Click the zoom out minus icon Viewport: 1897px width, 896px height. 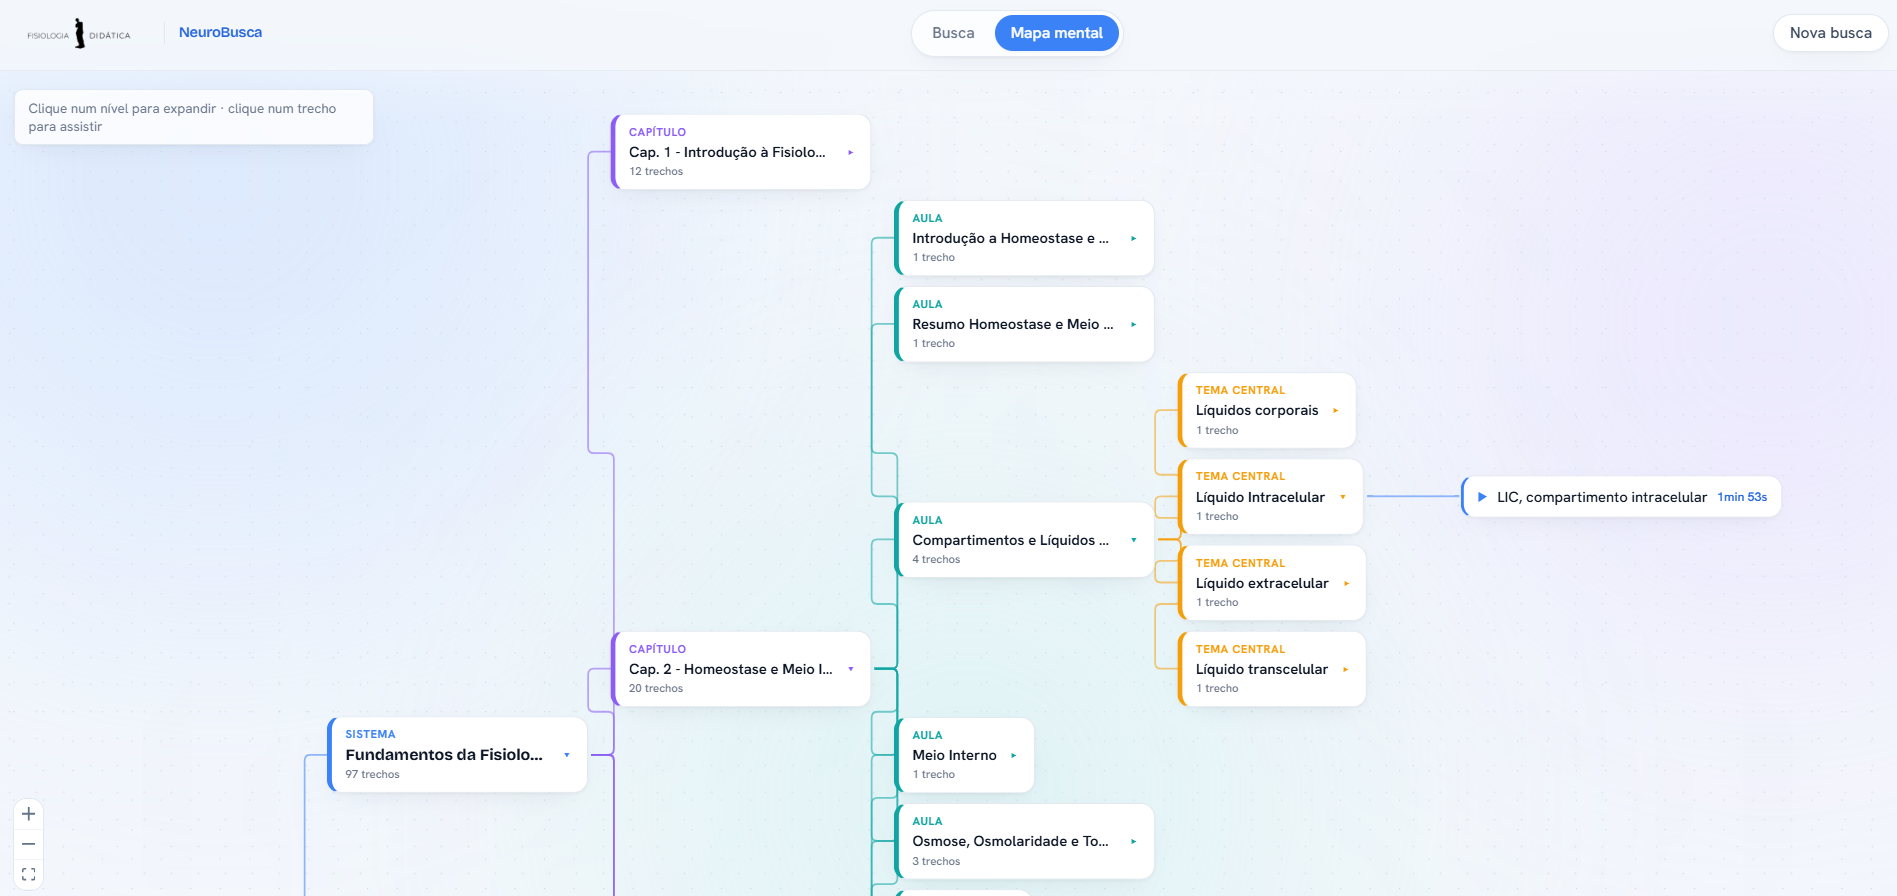tap(28, 844)
